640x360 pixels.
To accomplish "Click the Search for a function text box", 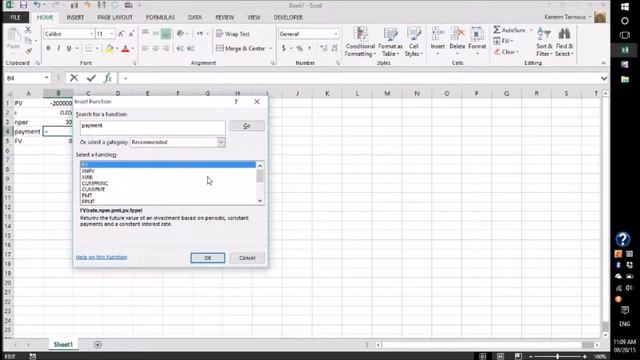I will click(x=152, y=127).
